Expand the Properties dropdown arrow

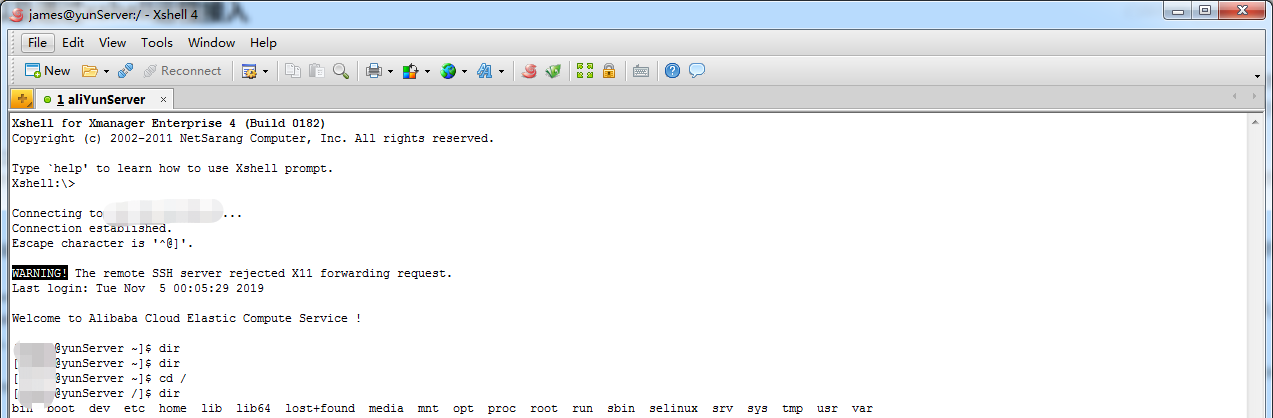click(265, 71)
